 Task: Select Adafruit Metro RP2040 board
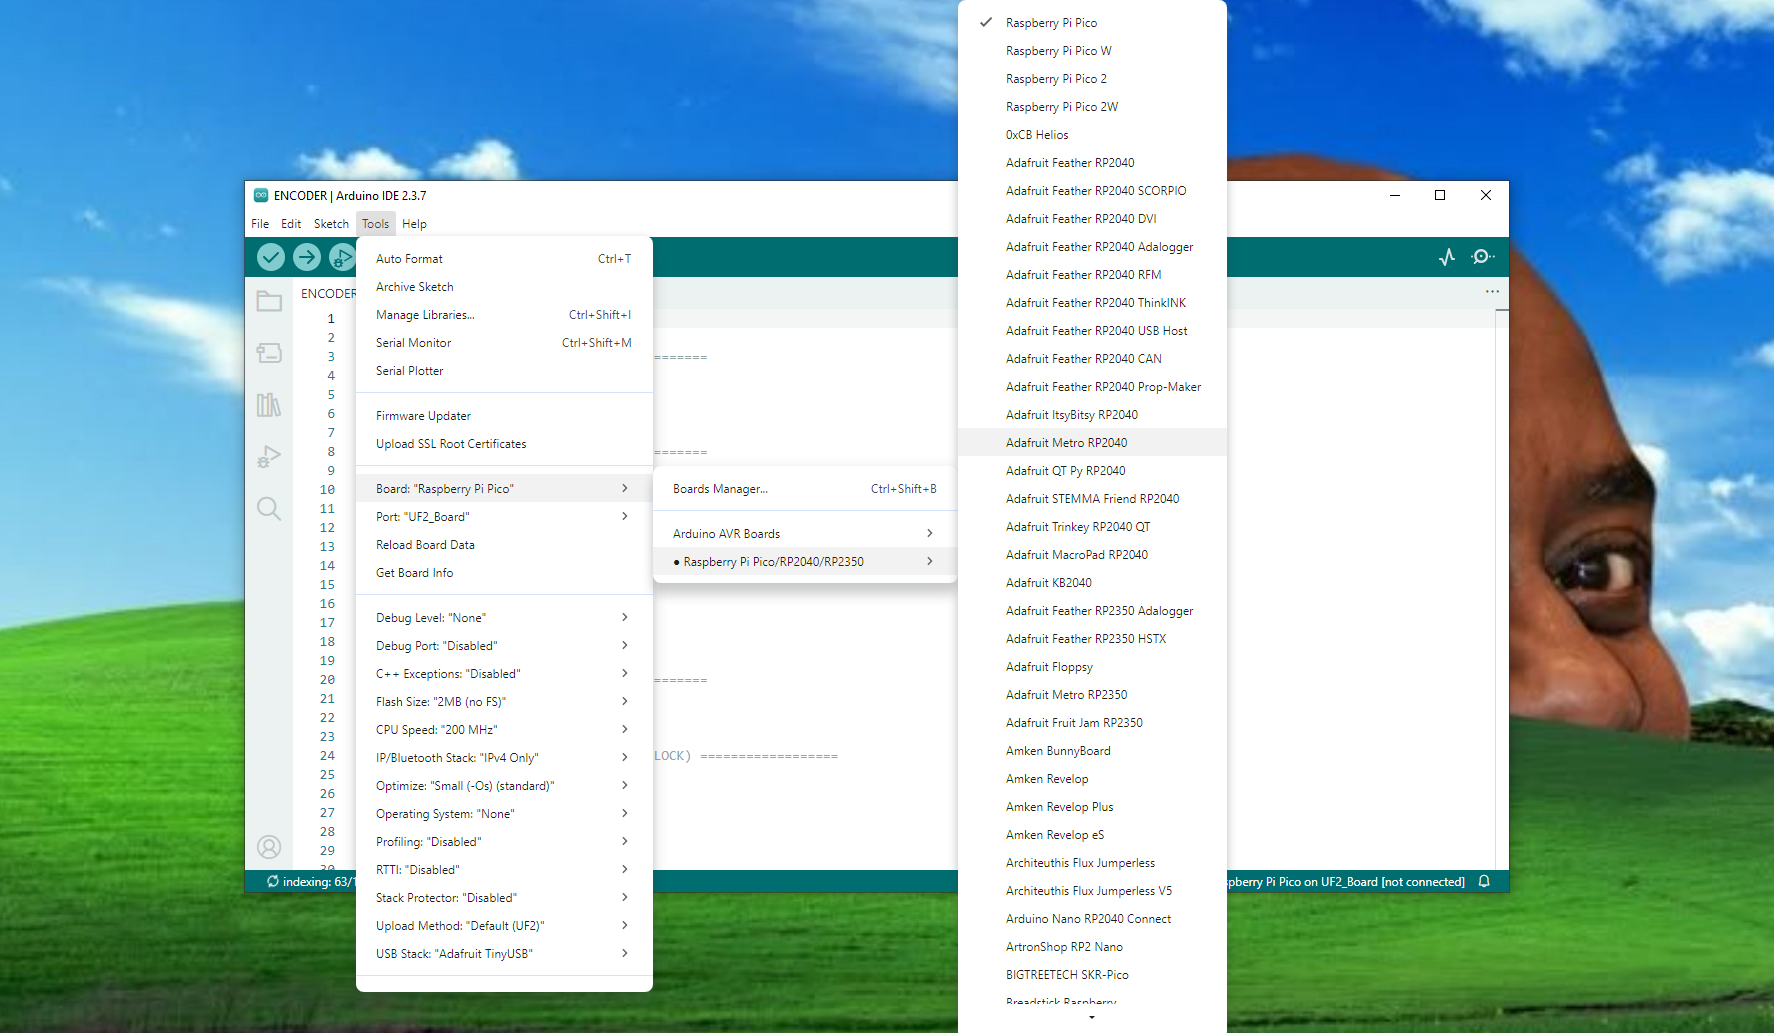(x=1092, y=443)
